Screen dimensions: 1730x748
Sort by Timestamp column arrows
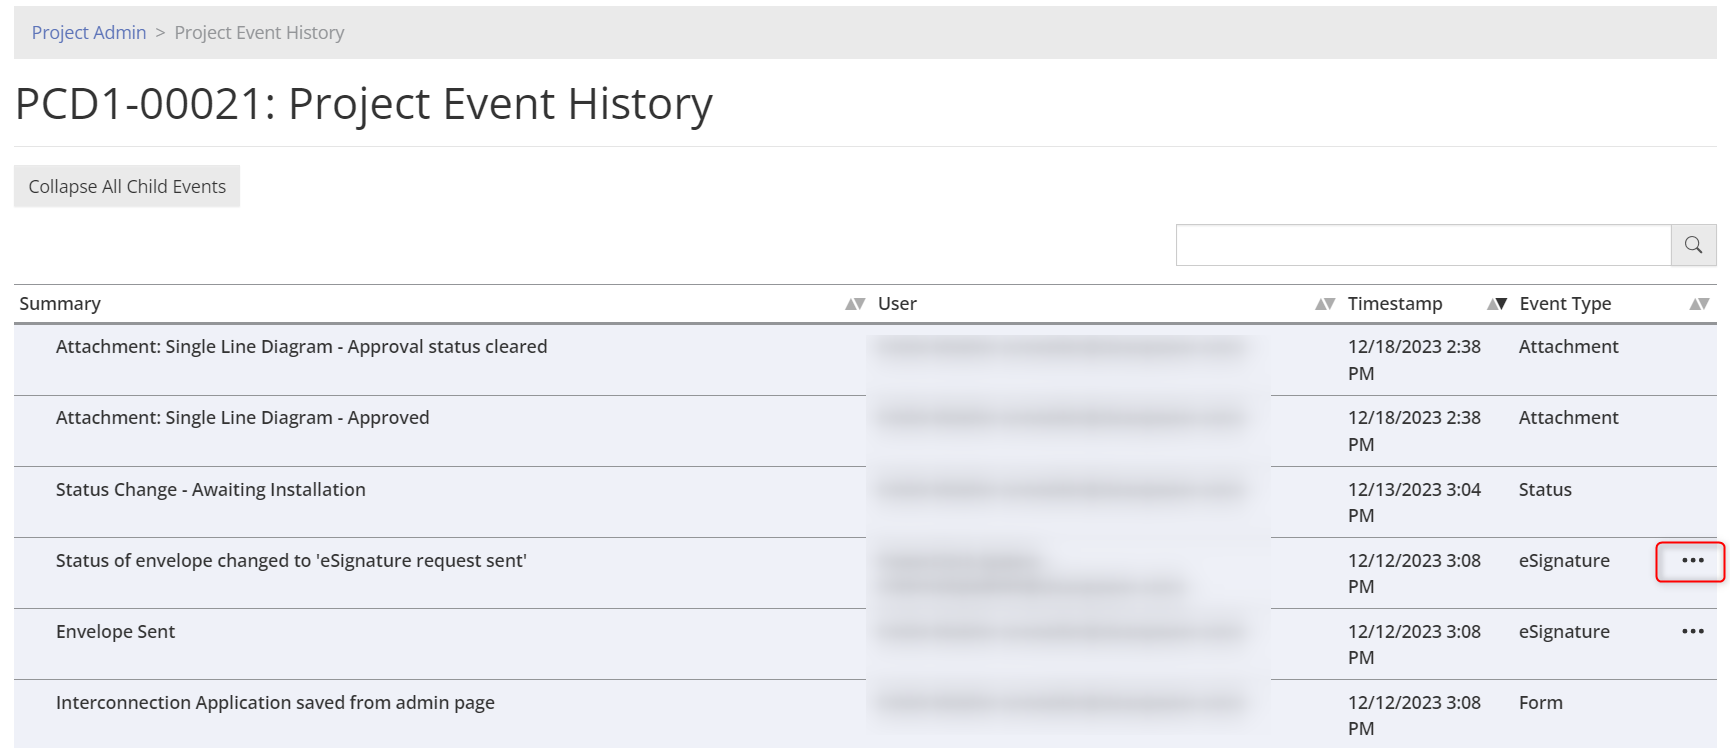pos(1496,304)
